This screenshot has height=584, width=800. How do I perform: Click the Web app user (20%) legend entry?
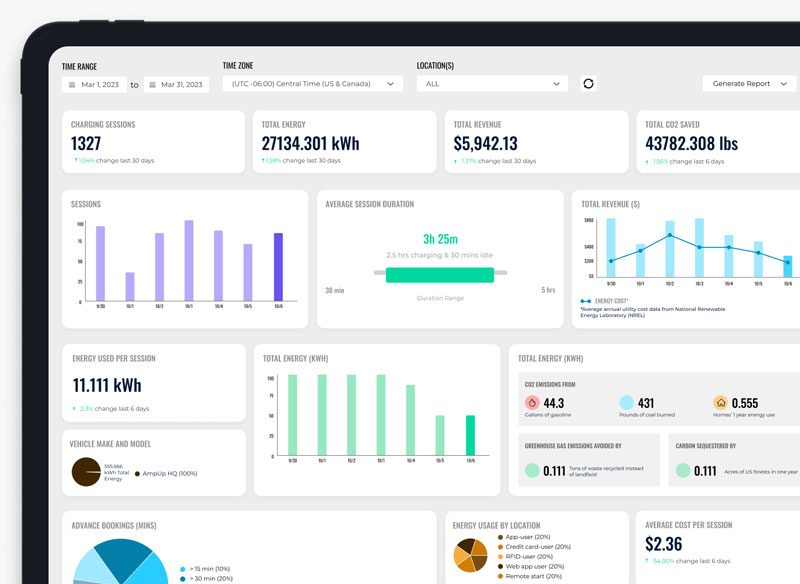(531, 566)
